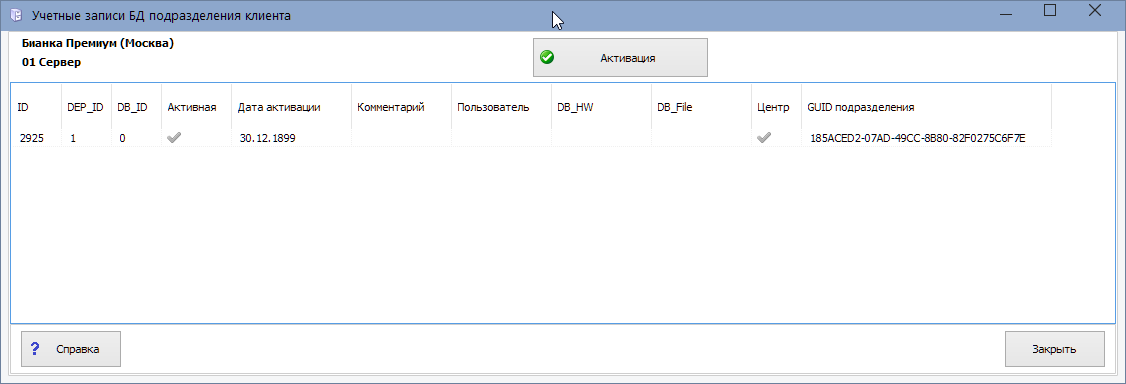Click the Комментарий column header
Screen dimensions: 1126x384
[x=401, y=107]
